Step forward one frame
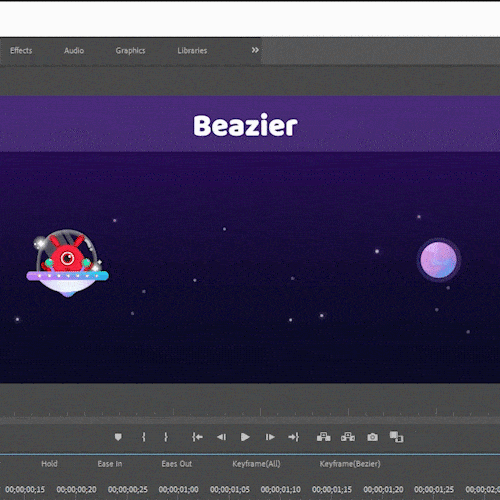The height and width of the screenshot is (500, 500). pyautogui.click(x=270, y=437)
